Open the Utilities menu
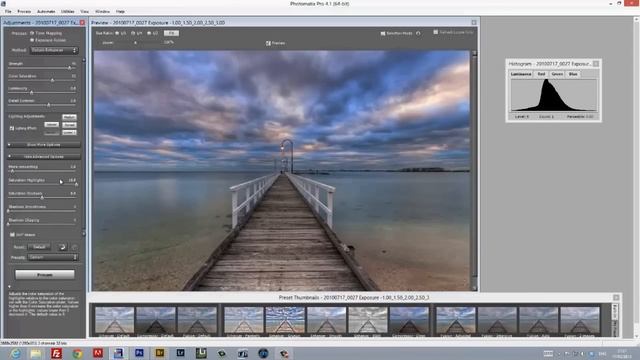640x360 pixels. (x=68, y=11)
